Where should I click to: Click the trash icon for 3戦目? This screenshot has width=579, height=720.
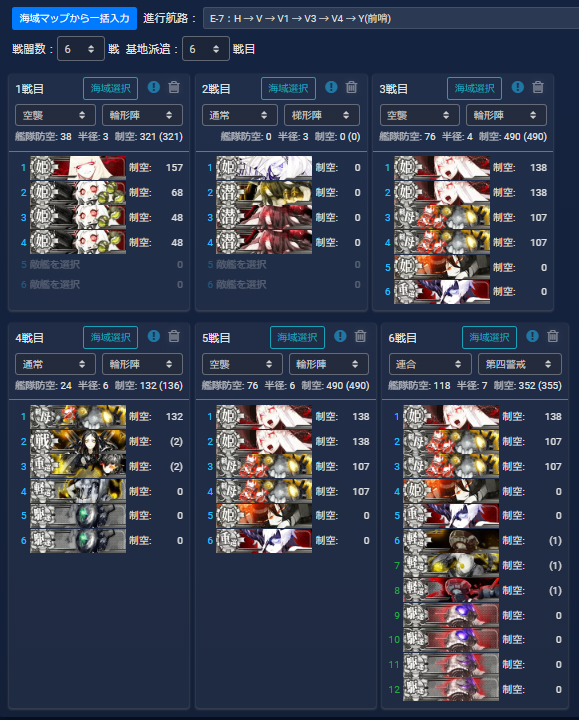click(538, 87)
